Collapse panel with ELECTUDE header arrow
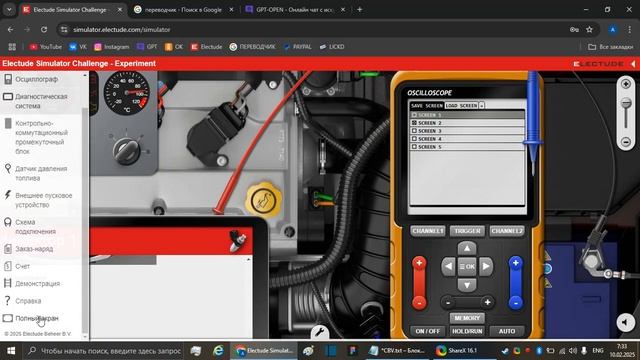The image size is (640, 360). pyautogui.click(x=633, y=64)
